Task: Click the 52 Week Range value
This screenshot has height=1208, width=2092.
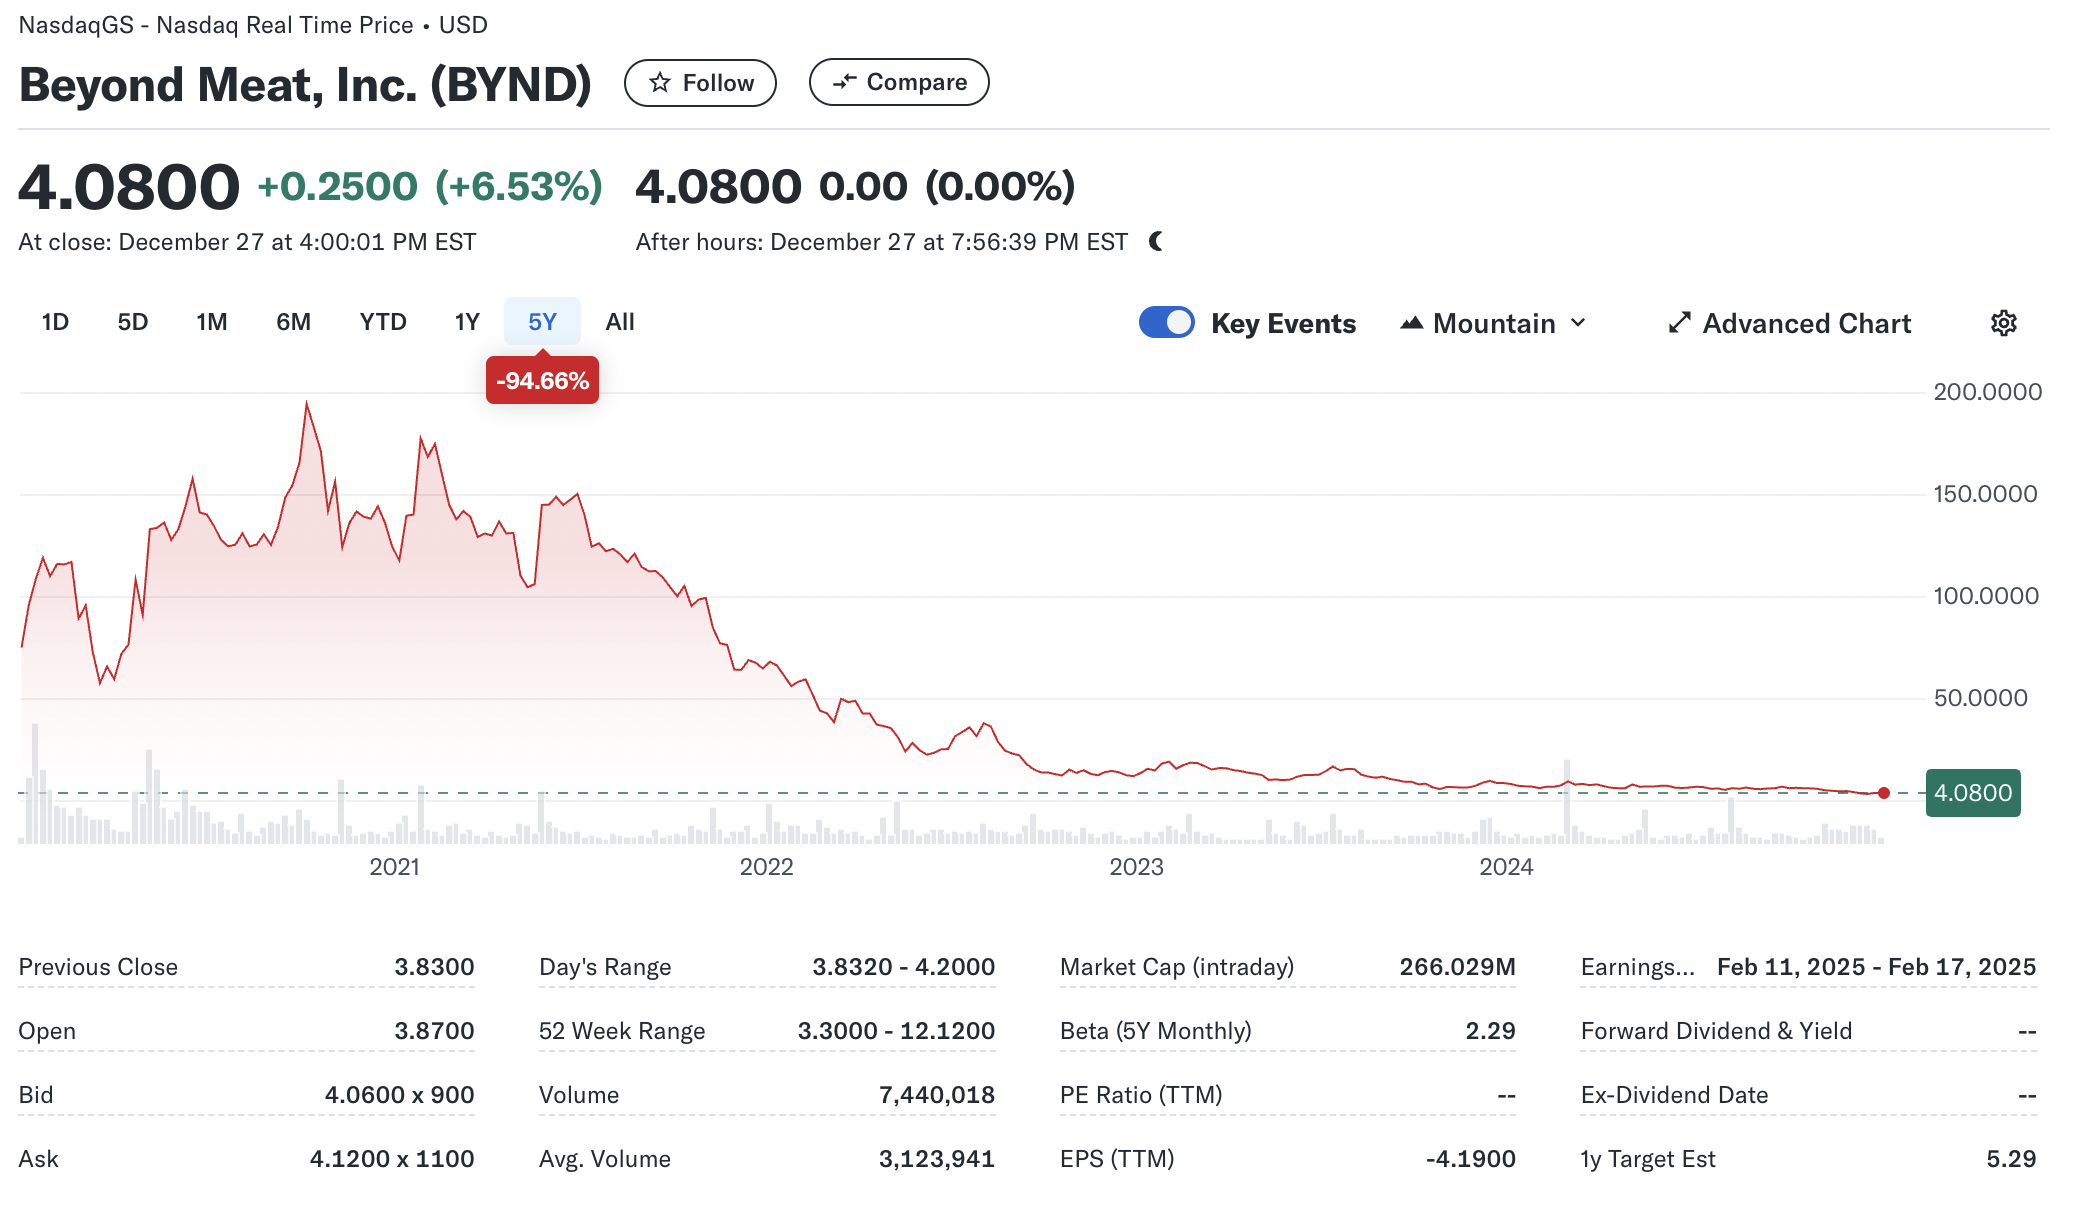Action: pos(896,1031)
